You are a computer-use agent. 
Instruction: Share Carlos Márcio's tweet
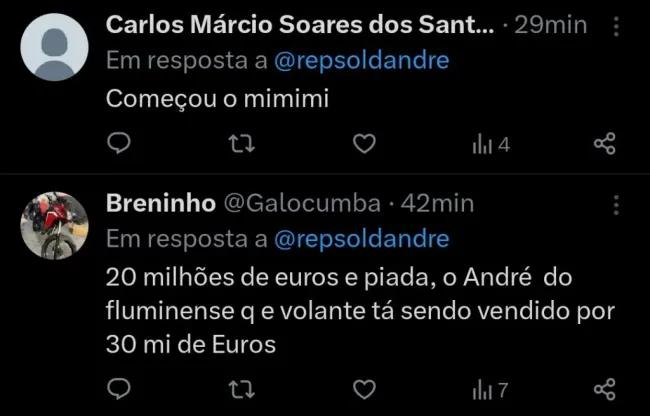pos(604,145)
